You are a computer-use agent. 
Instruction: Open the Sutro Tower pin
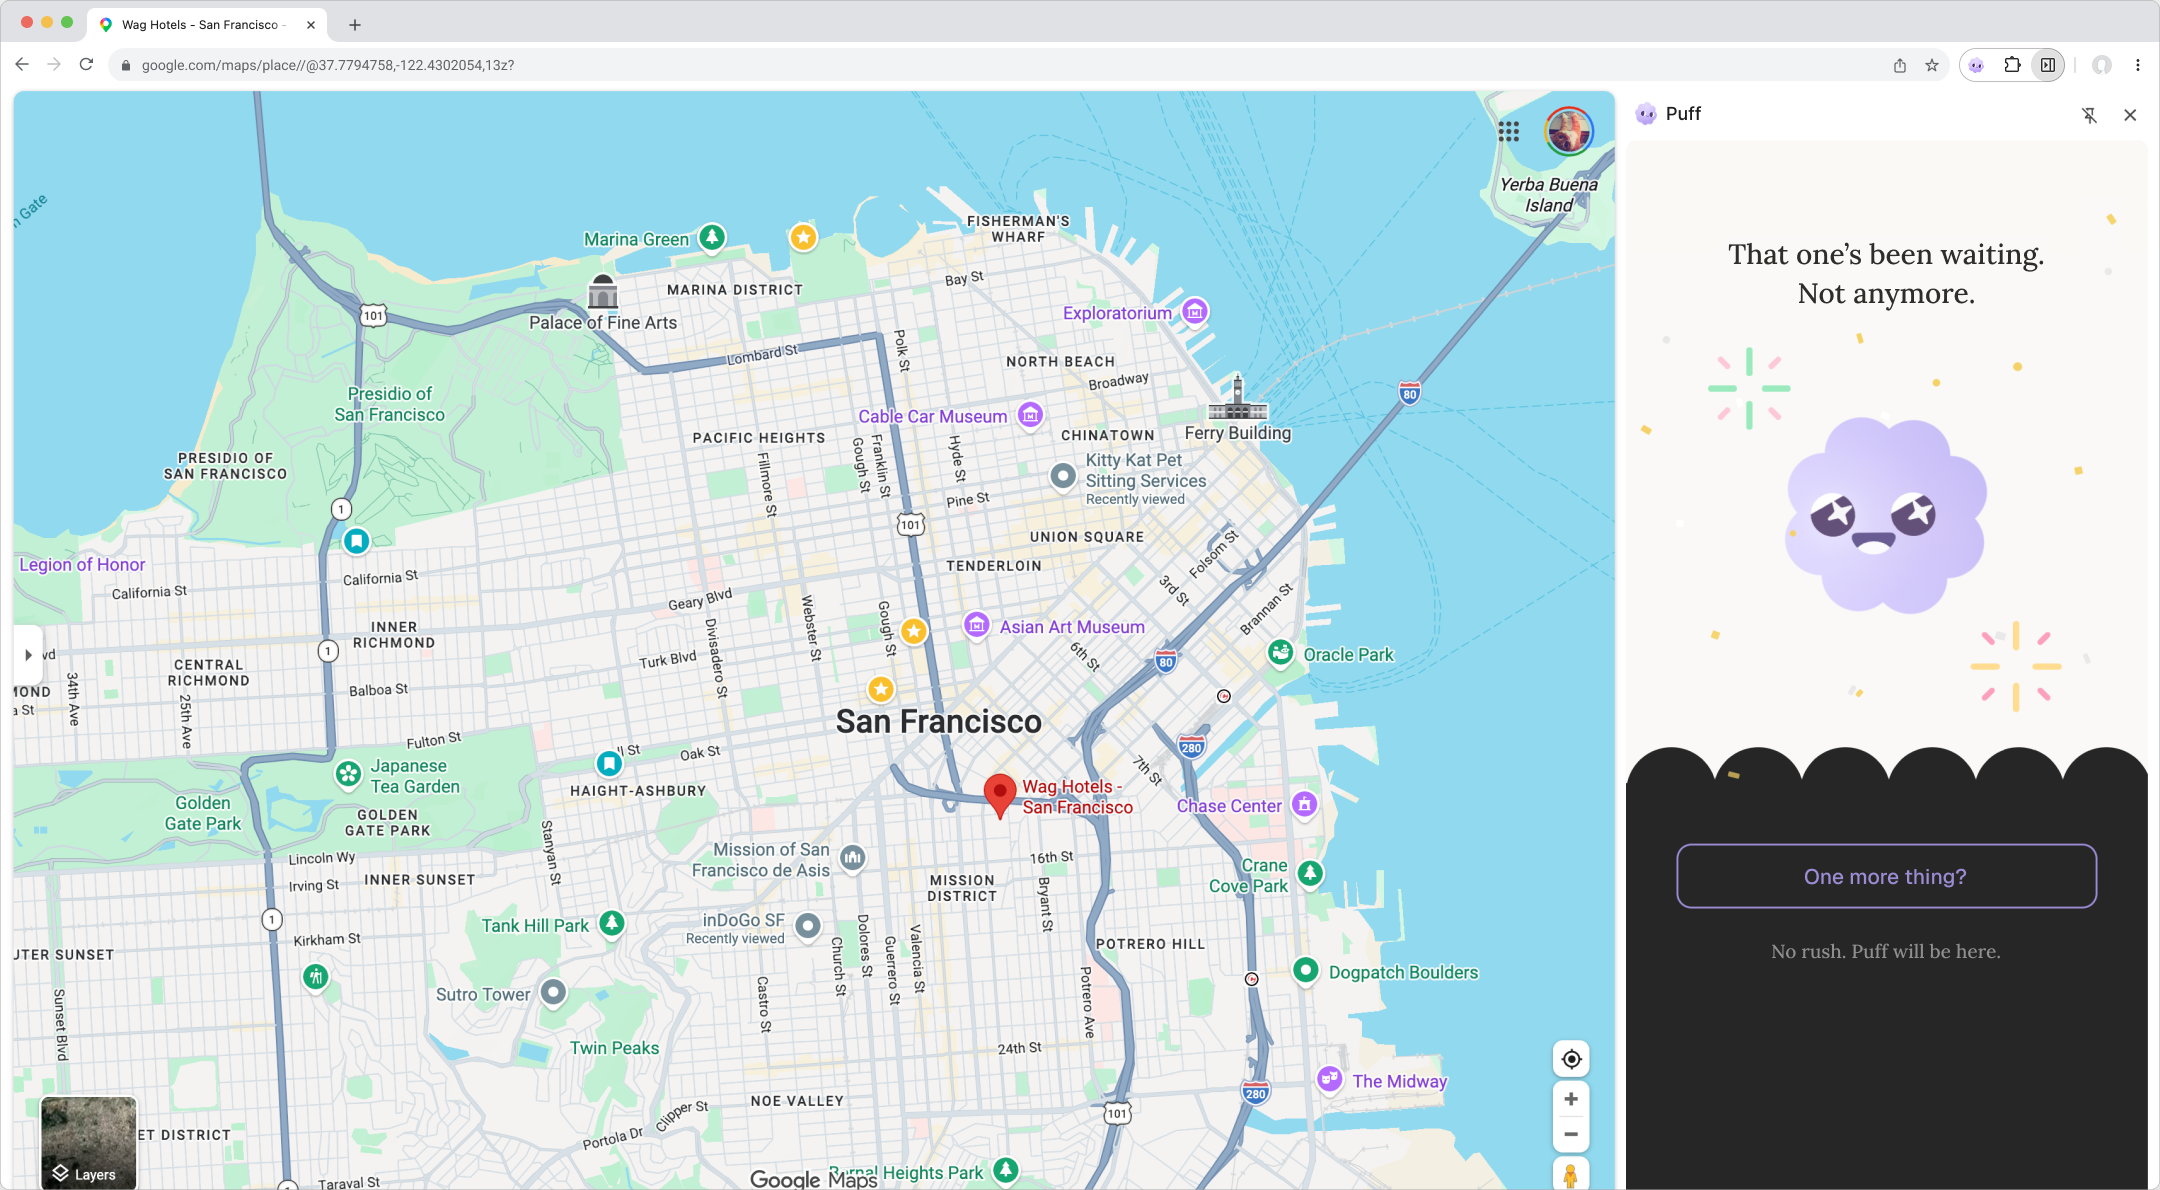tap(553, 992)
